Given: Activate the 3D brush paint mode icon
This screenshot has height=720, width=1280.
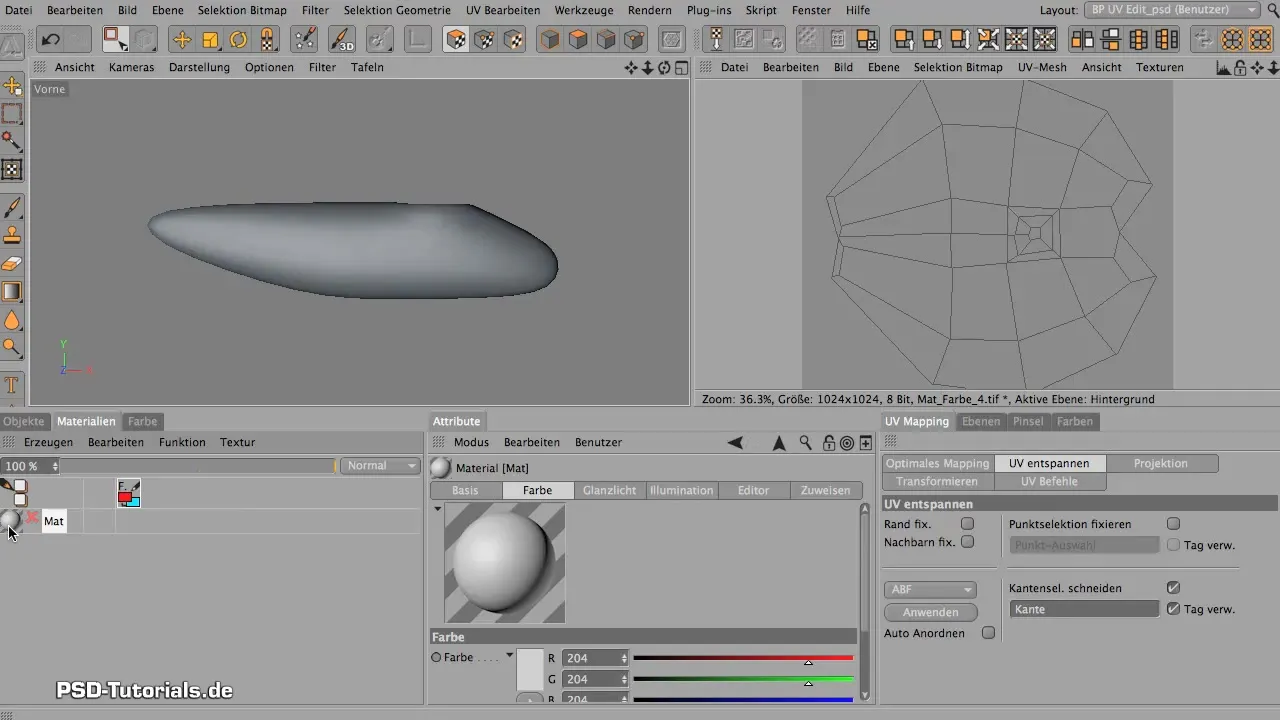Looking at the screenshot, I should [342, 40].
